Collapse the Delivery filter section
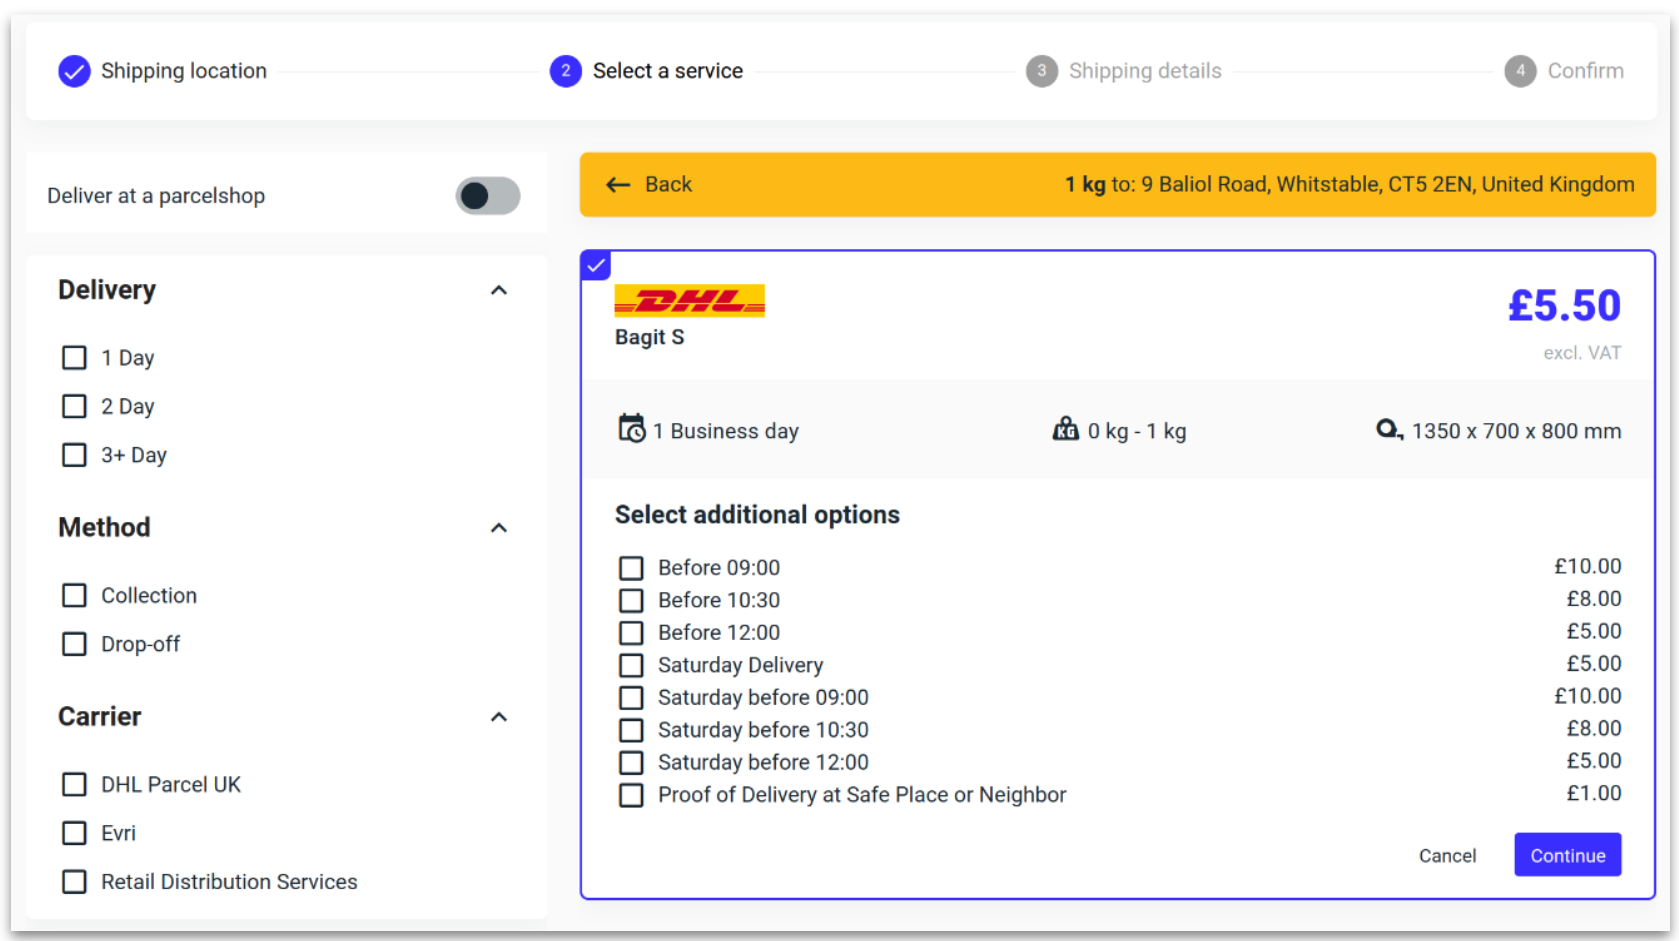The width and height of the screenshot is (1679, 941). pyautogui.click(x=499, y=290)
